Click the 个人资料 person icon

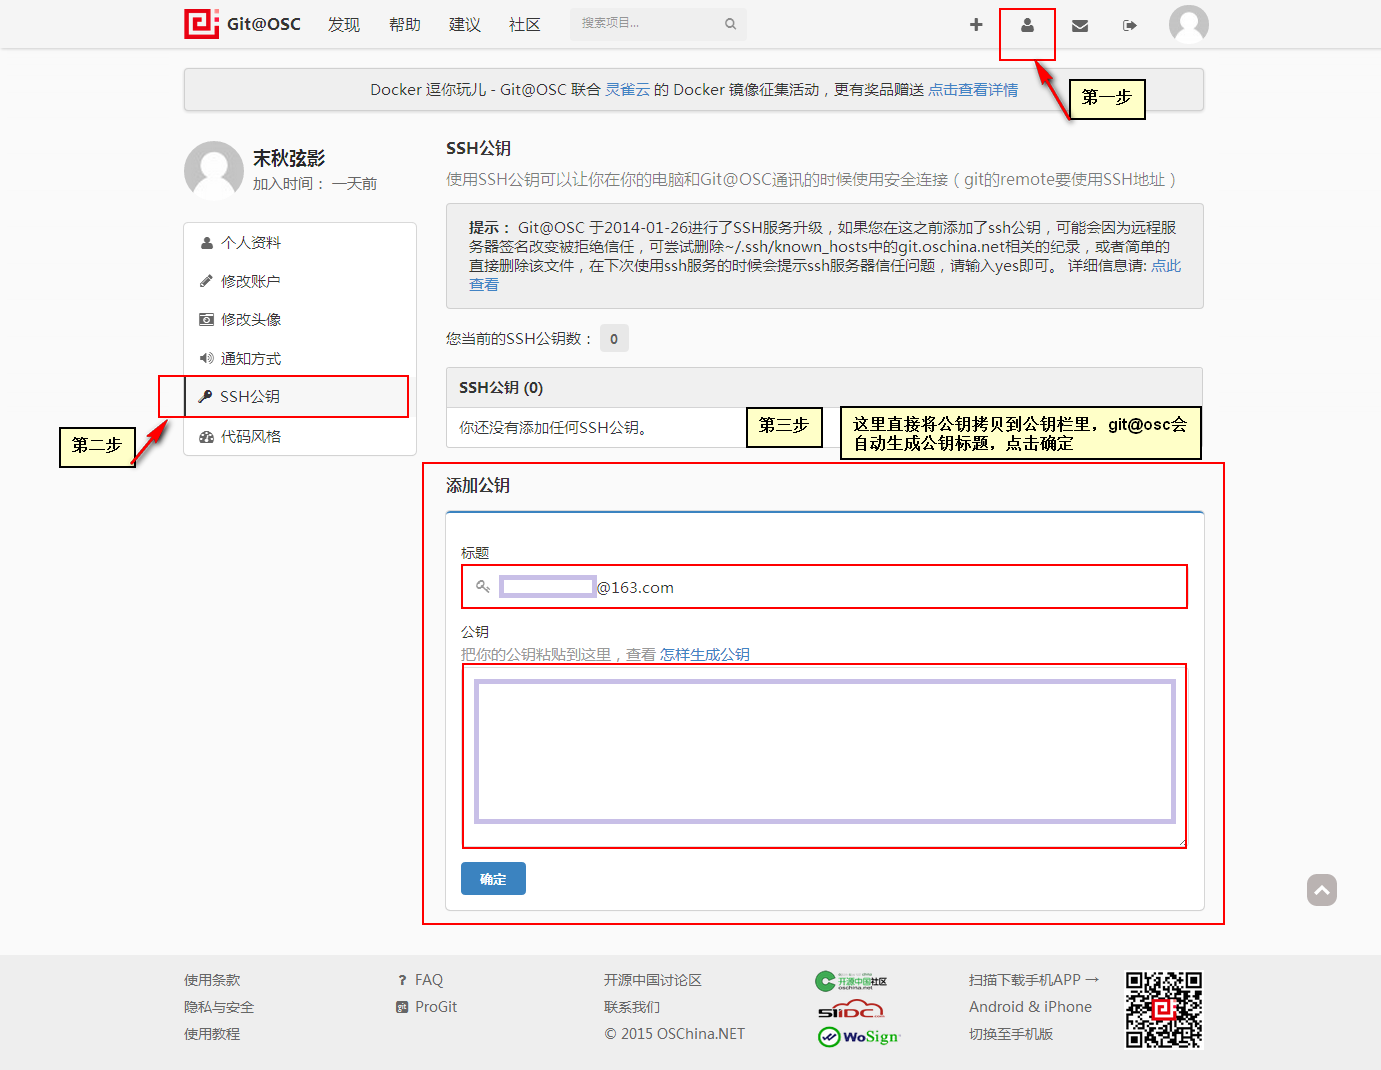pos(207,243)
